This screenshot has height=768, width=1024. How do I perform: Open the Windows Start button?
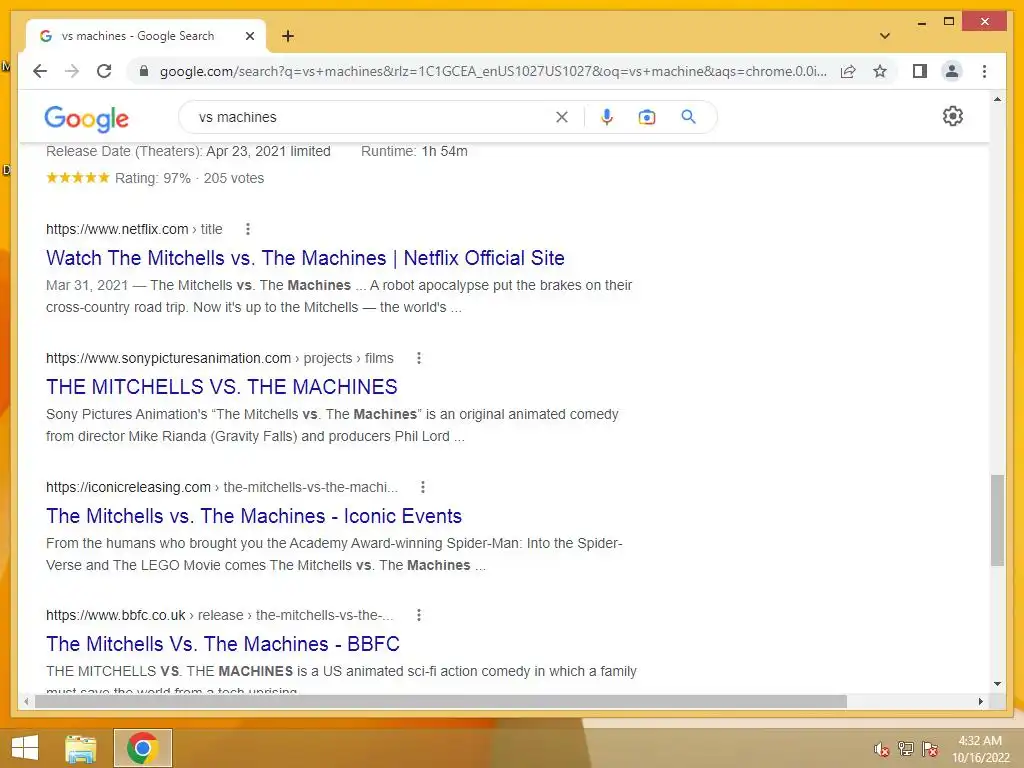click(x=25, y=748)
